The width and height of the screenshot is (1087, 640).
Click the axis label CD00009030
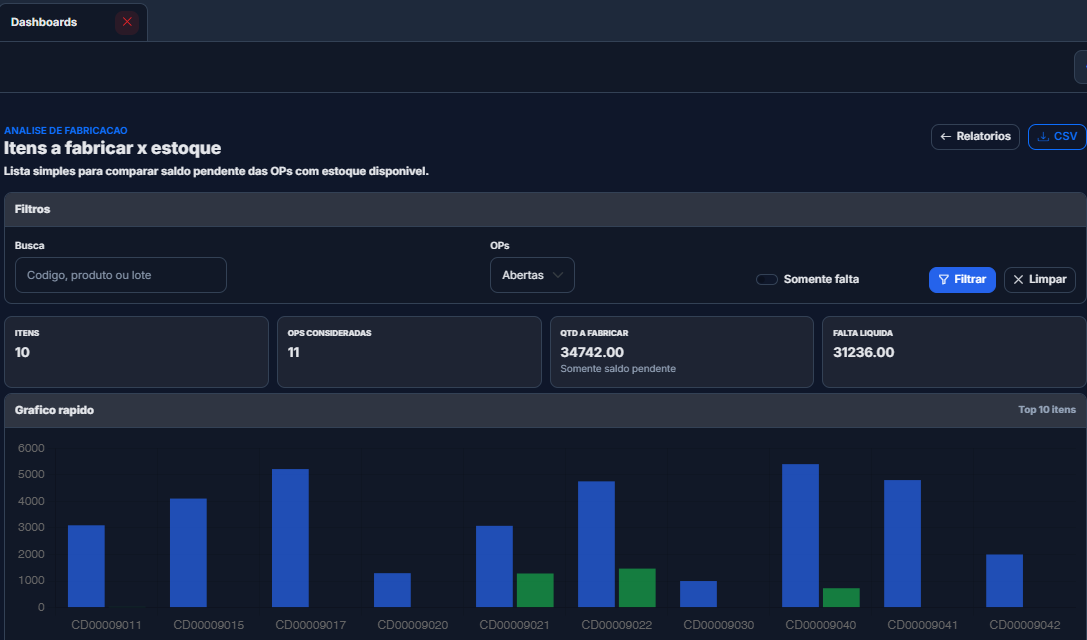[x=718, y=625]
